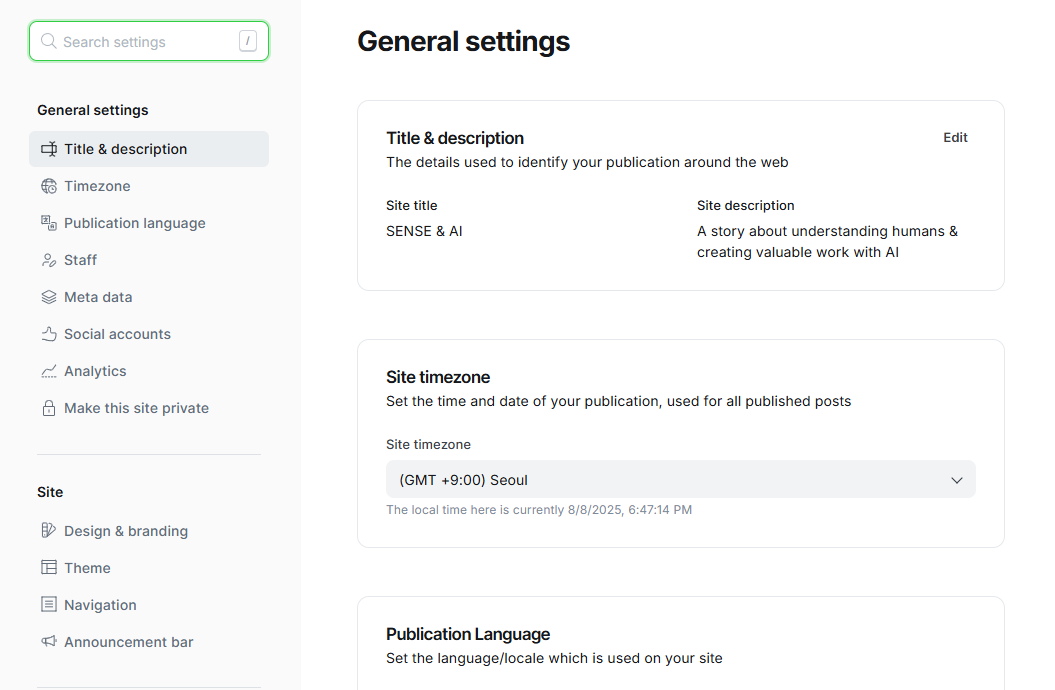Click the Staff people icon
This screenshot has width=1055, height=690.
[48, 260]
